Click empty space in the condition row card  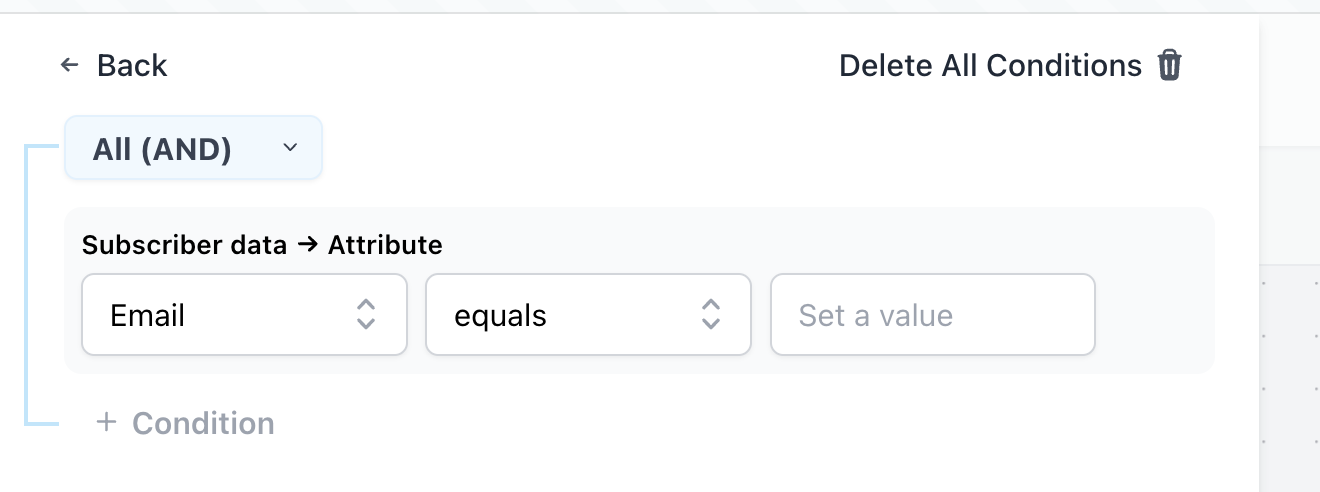1155,315
